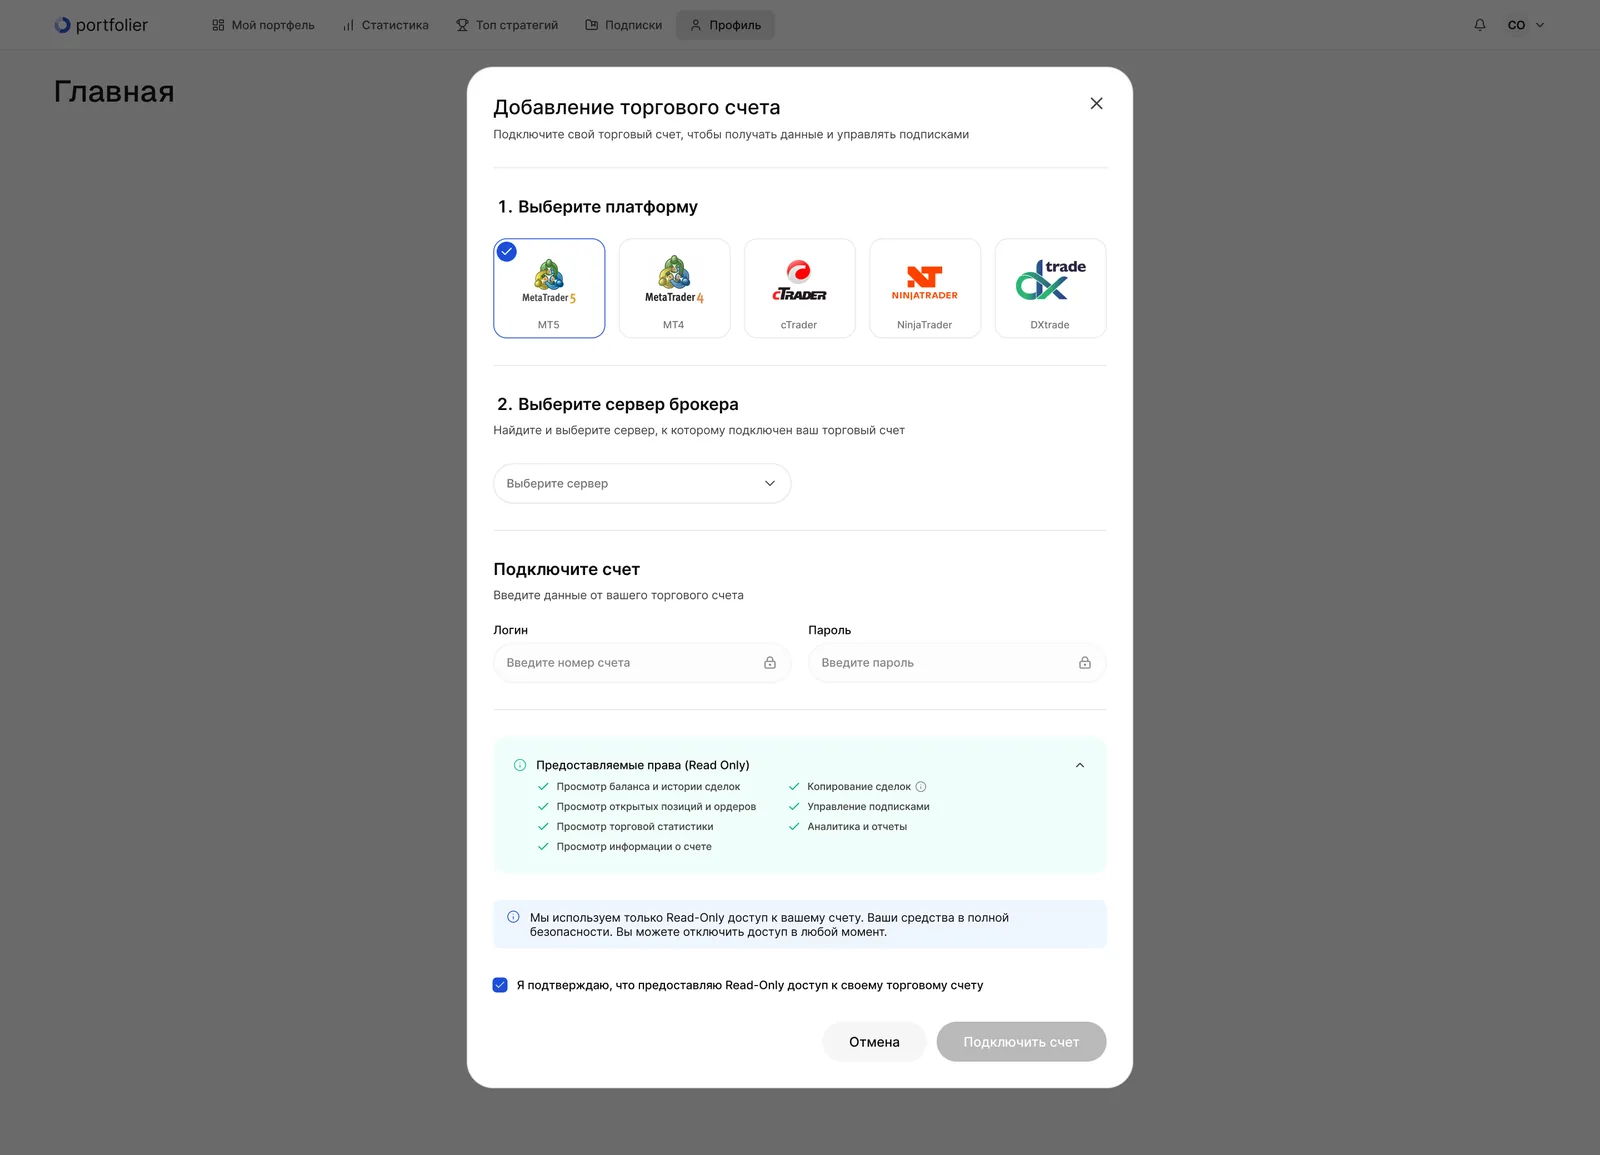Click the Подключить счет button
The width and height of the screenshot is (1600, 1155).
click(x=1021, y=1042)
